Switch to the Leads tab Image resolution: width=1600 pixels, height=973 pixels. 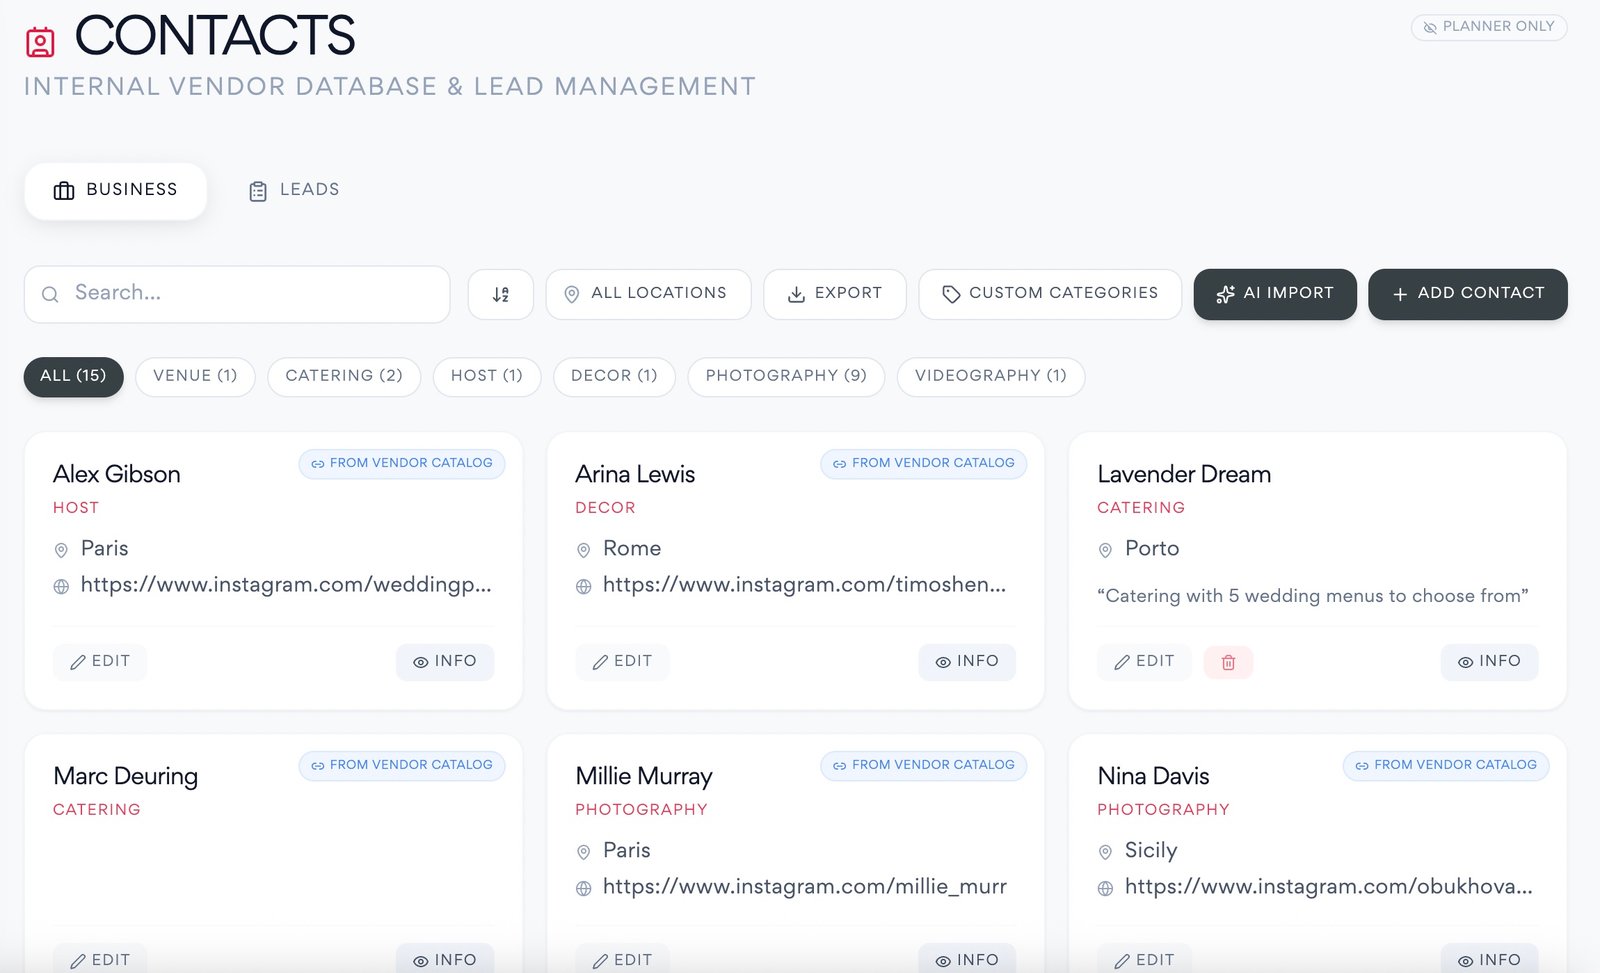pos(294,191)
